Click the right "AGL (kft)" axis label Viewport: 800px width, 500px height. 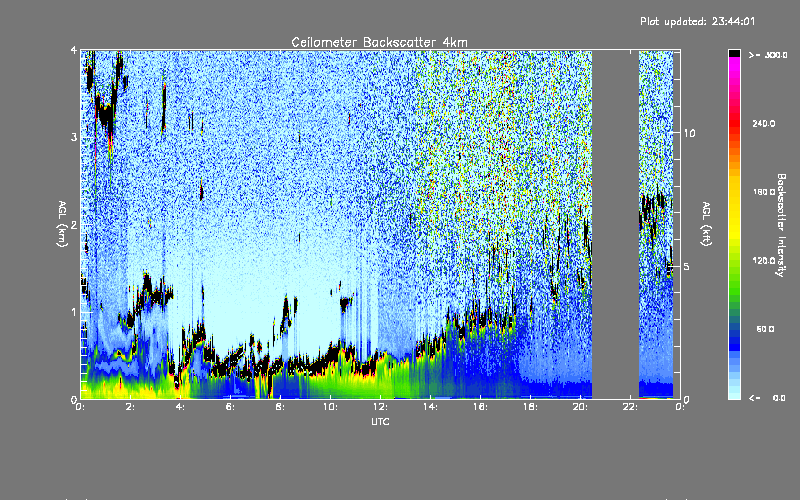706,223
